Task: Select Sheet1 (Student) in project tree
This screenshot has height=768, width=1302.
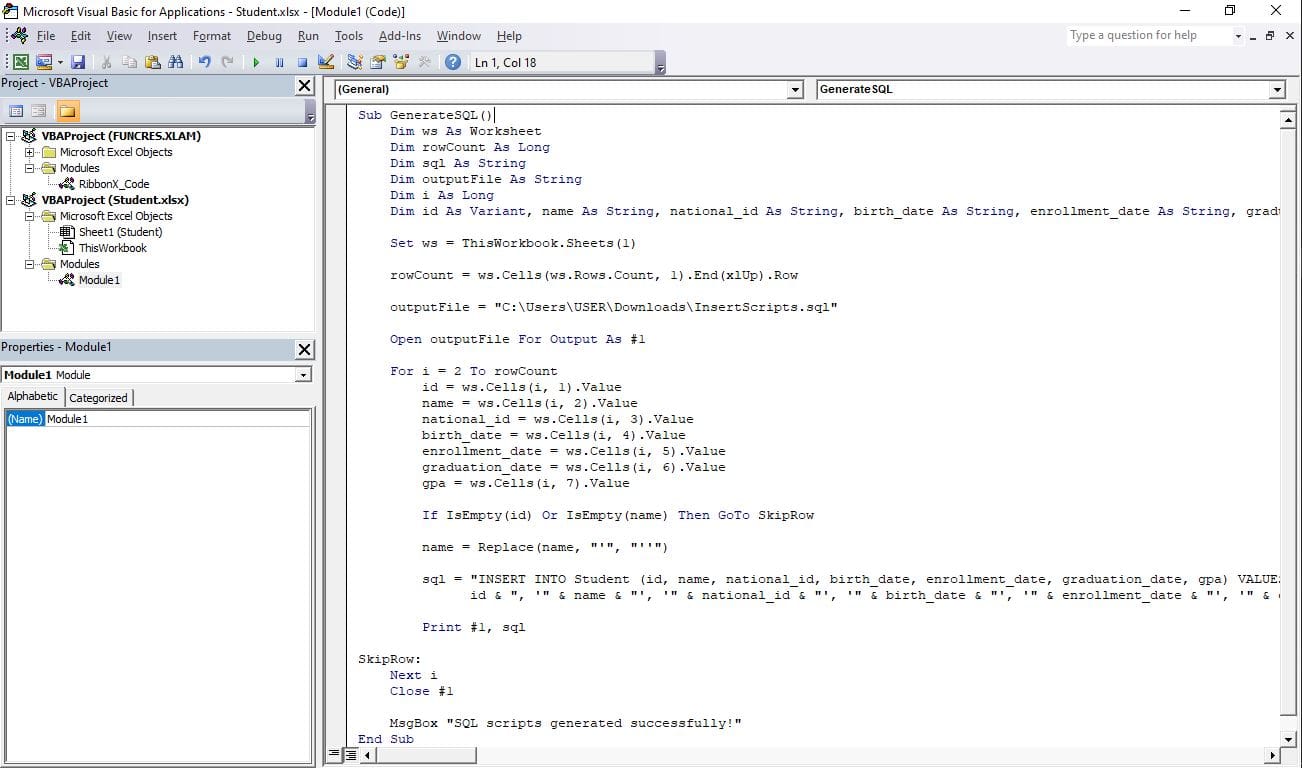Action: [120, 232]
